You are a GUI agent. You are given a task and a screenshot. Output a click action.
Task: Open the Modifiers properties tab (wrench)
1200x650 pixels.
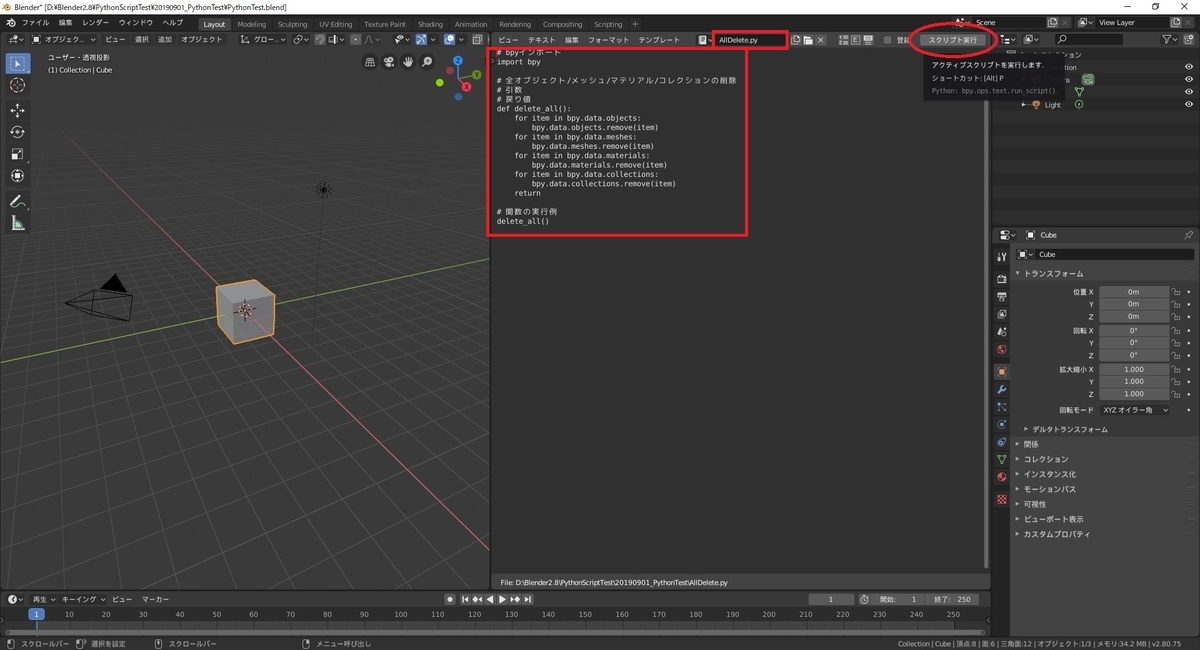(1002, 389)
